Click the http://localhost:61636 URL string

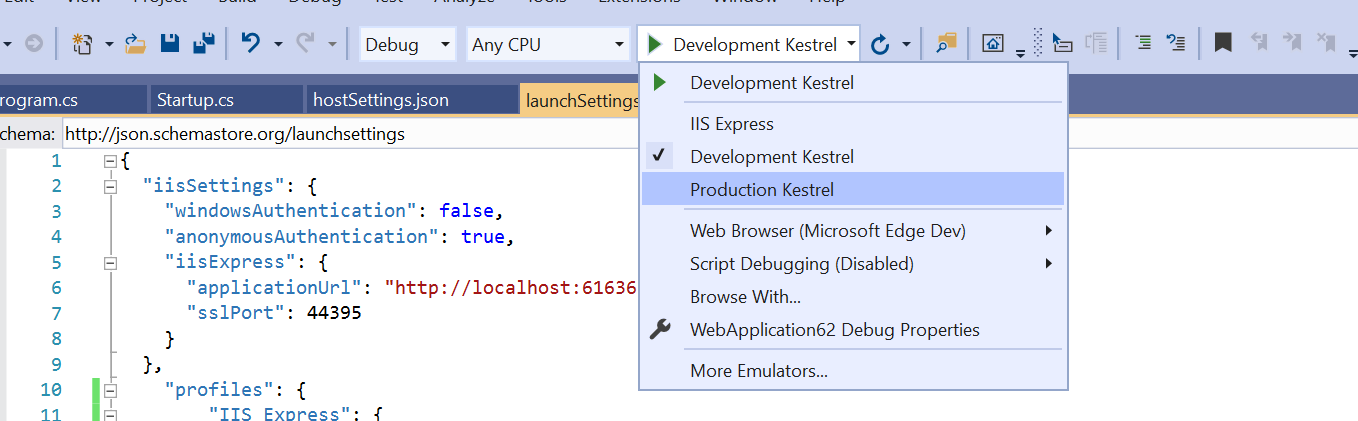(514, 288)
